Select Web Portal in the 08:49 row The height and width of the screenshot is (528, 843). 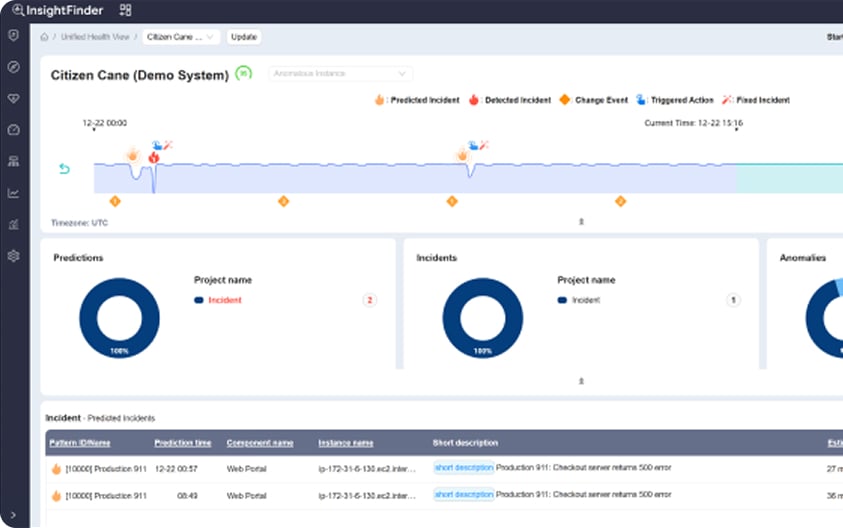246,496
